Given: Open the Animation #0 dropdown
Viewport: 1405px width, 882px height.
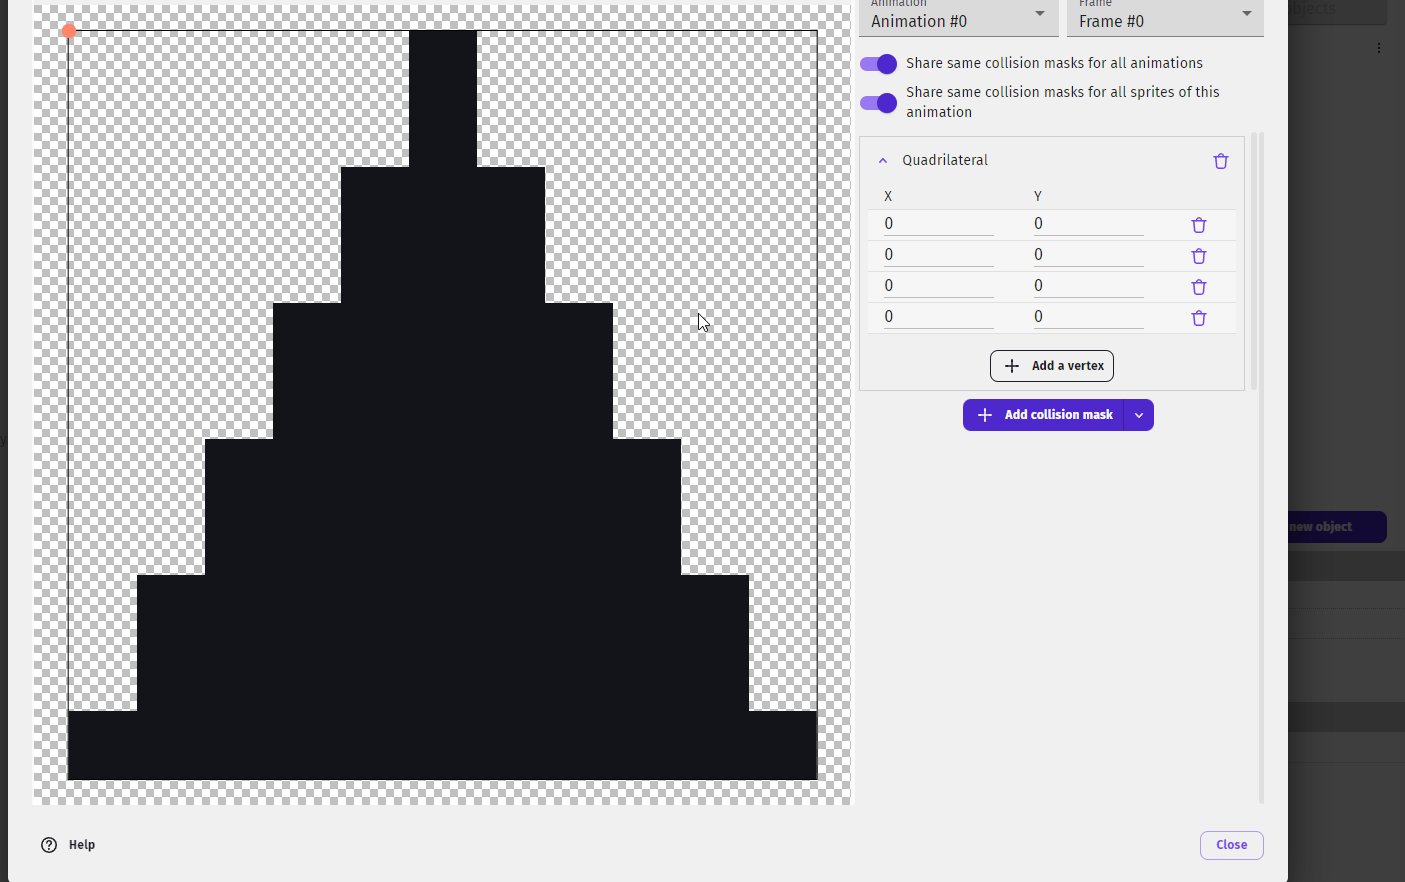Looking at the screenshot, I should pyautogui.click(x=1039, y=16).
